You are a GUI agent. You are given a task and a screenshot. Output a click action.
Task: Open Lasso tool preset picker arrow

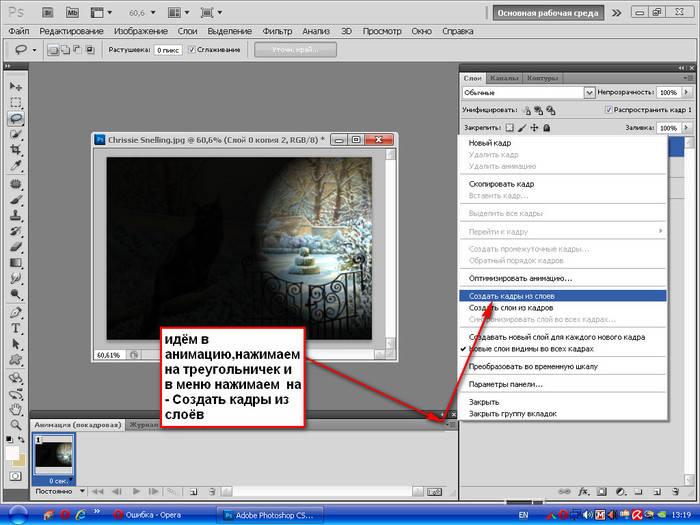(x=35, y=50)
